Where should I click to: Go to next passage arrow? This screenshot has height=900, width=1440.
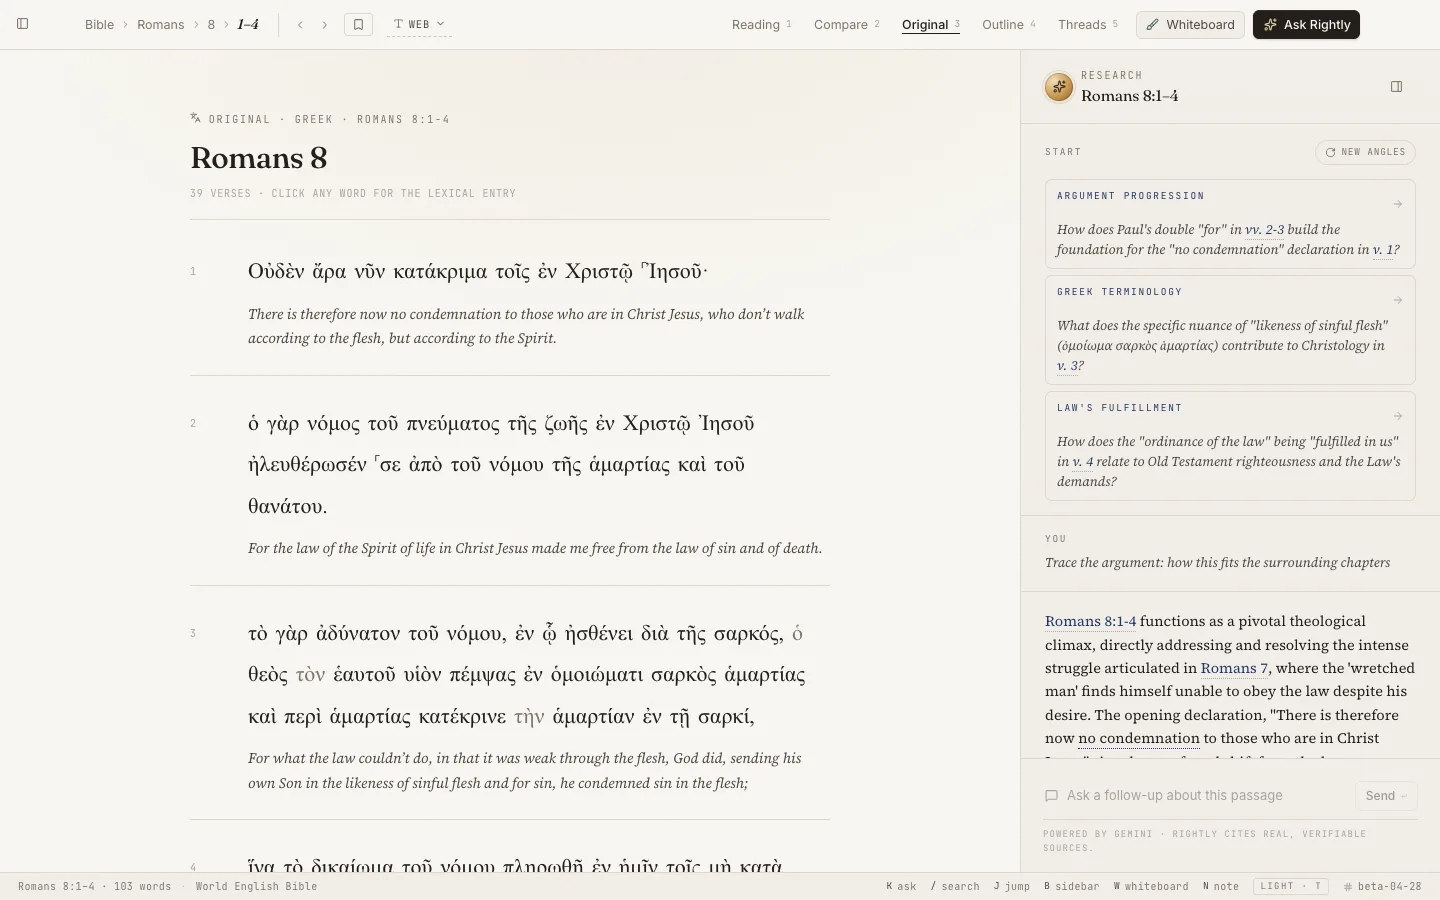[324, 24]
